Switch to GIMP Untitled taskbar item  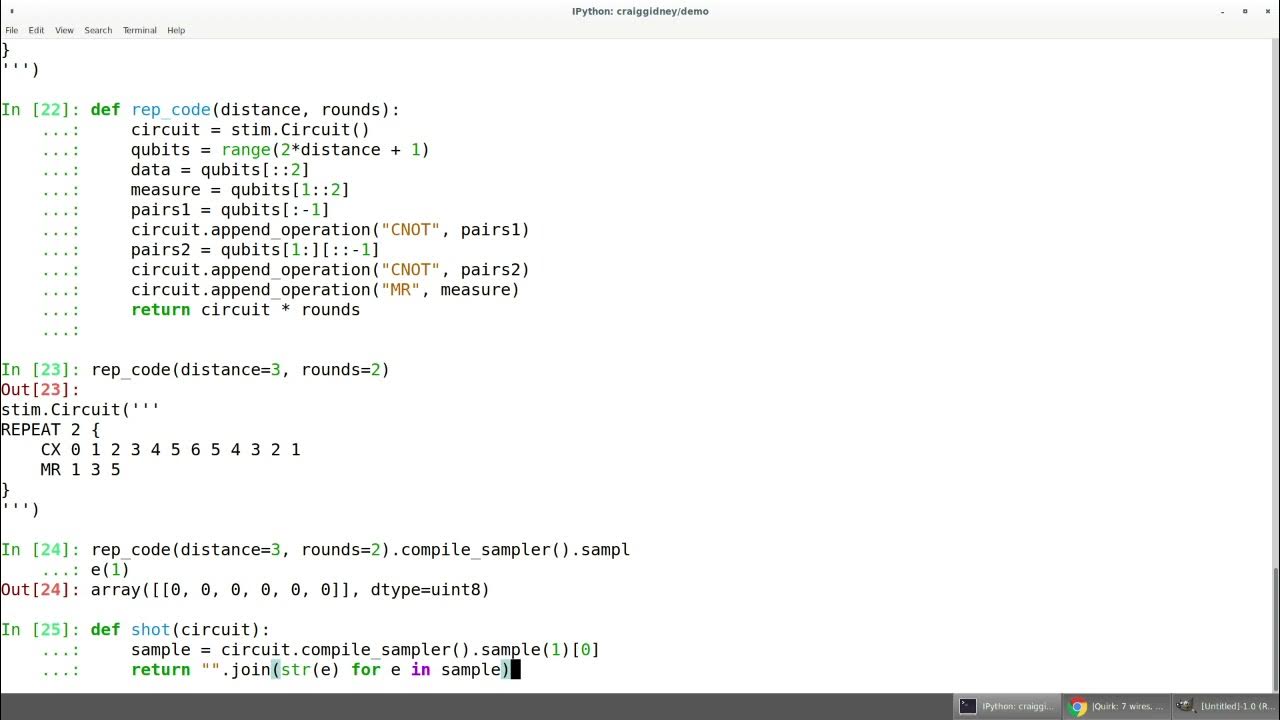[1224, 706]
